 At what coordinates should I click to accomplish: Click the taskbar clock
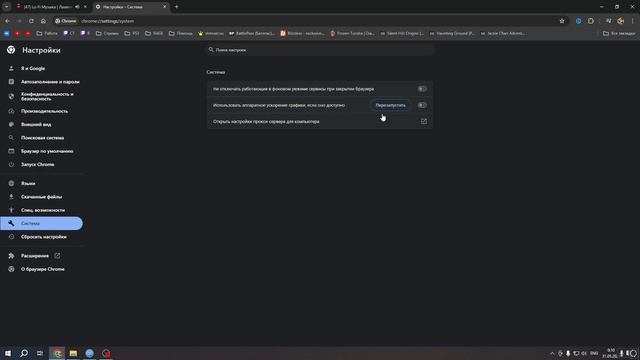[x=611, y=353]
